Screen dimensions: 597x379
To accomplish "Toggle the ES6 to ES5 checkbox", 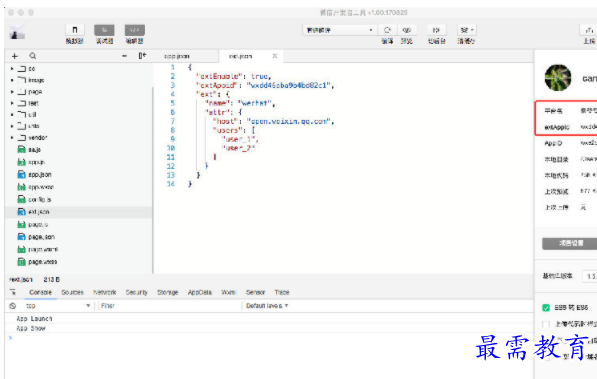I will (546, 308).
